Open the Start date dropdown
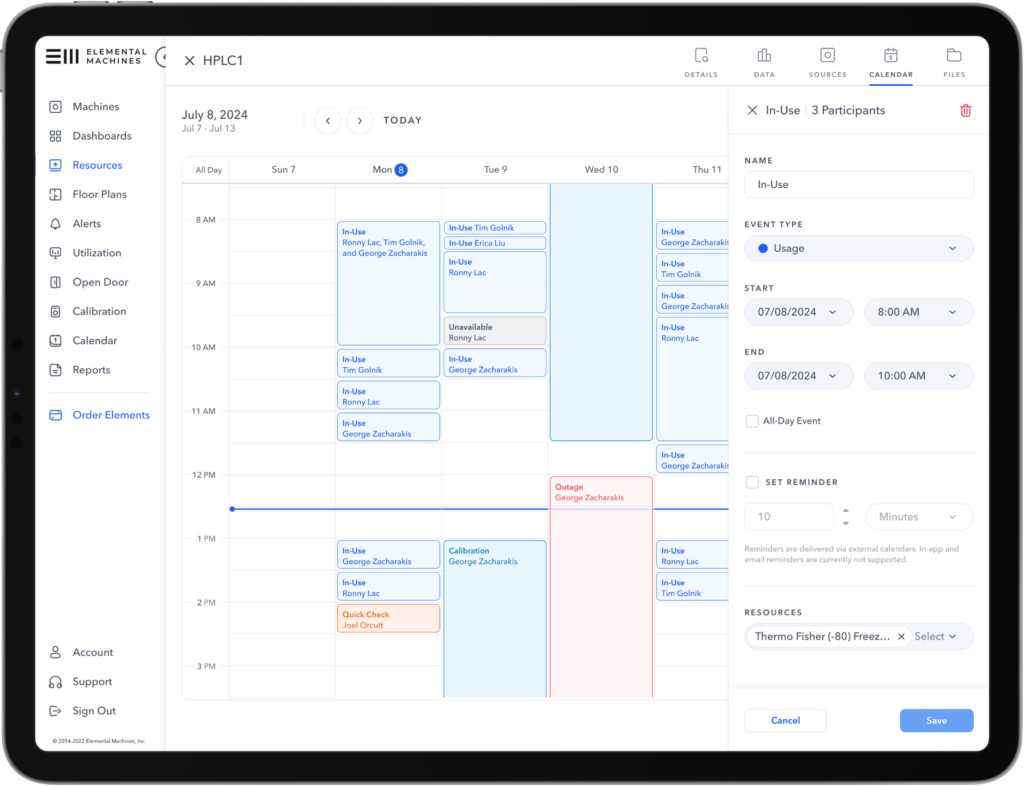Image resolution: width=1024 pixels, height=786 pixels. (799, 312)
